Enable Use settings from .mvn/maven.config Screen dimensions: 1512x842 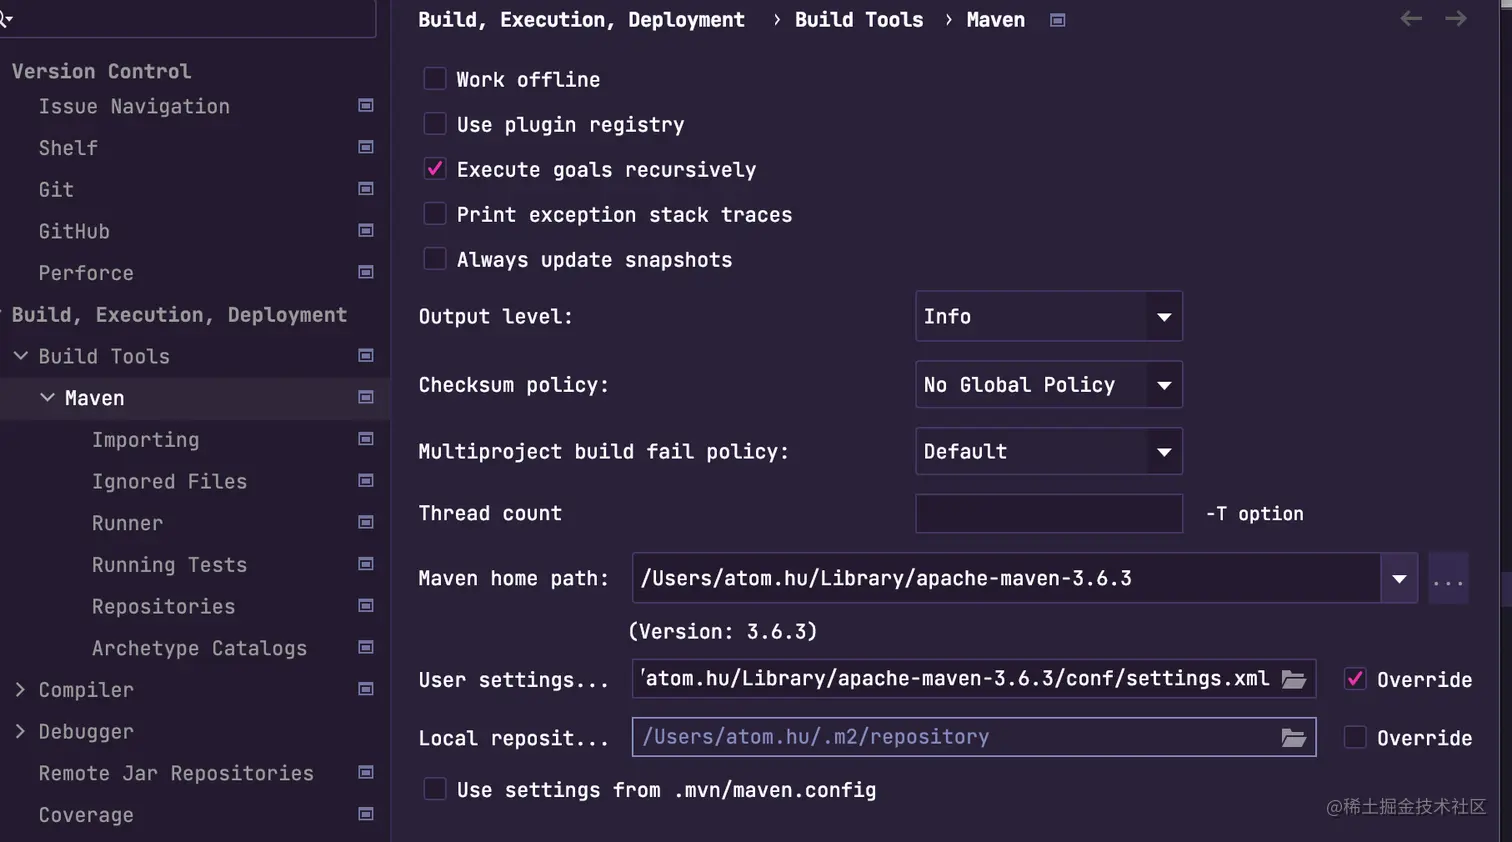(435, 789)
